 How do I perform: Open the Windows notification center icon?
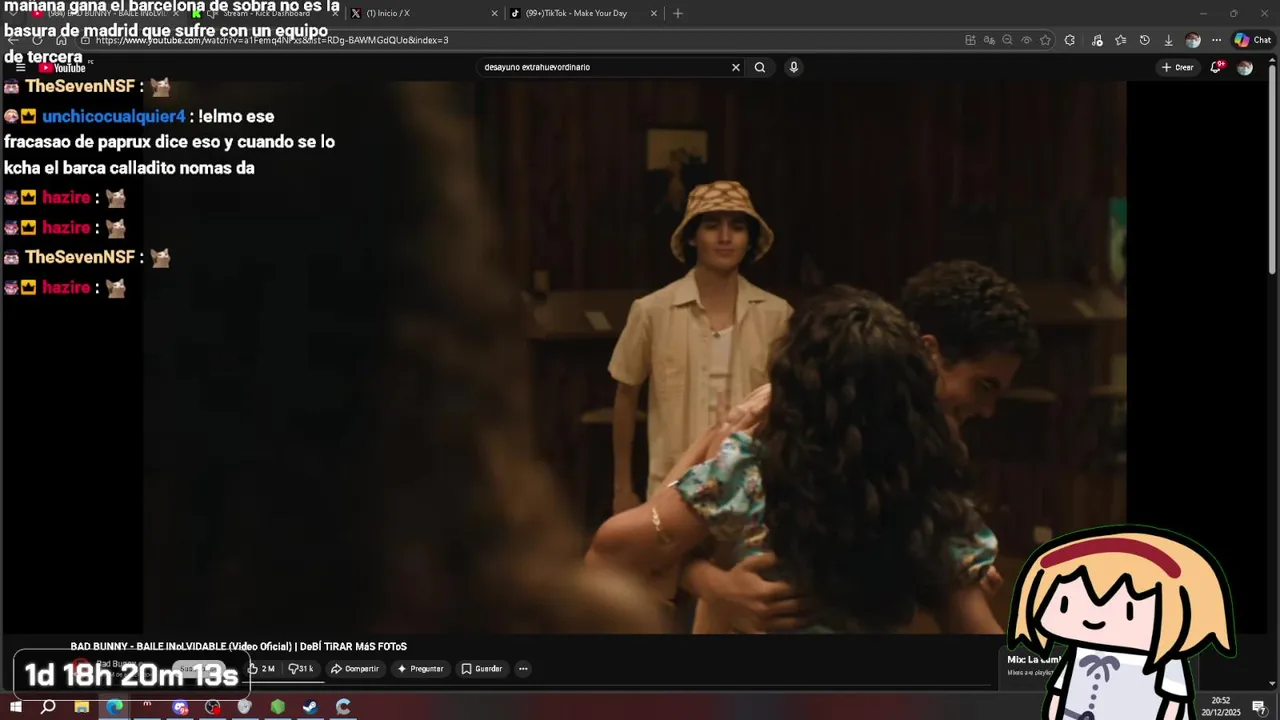tap(1259, 707)
